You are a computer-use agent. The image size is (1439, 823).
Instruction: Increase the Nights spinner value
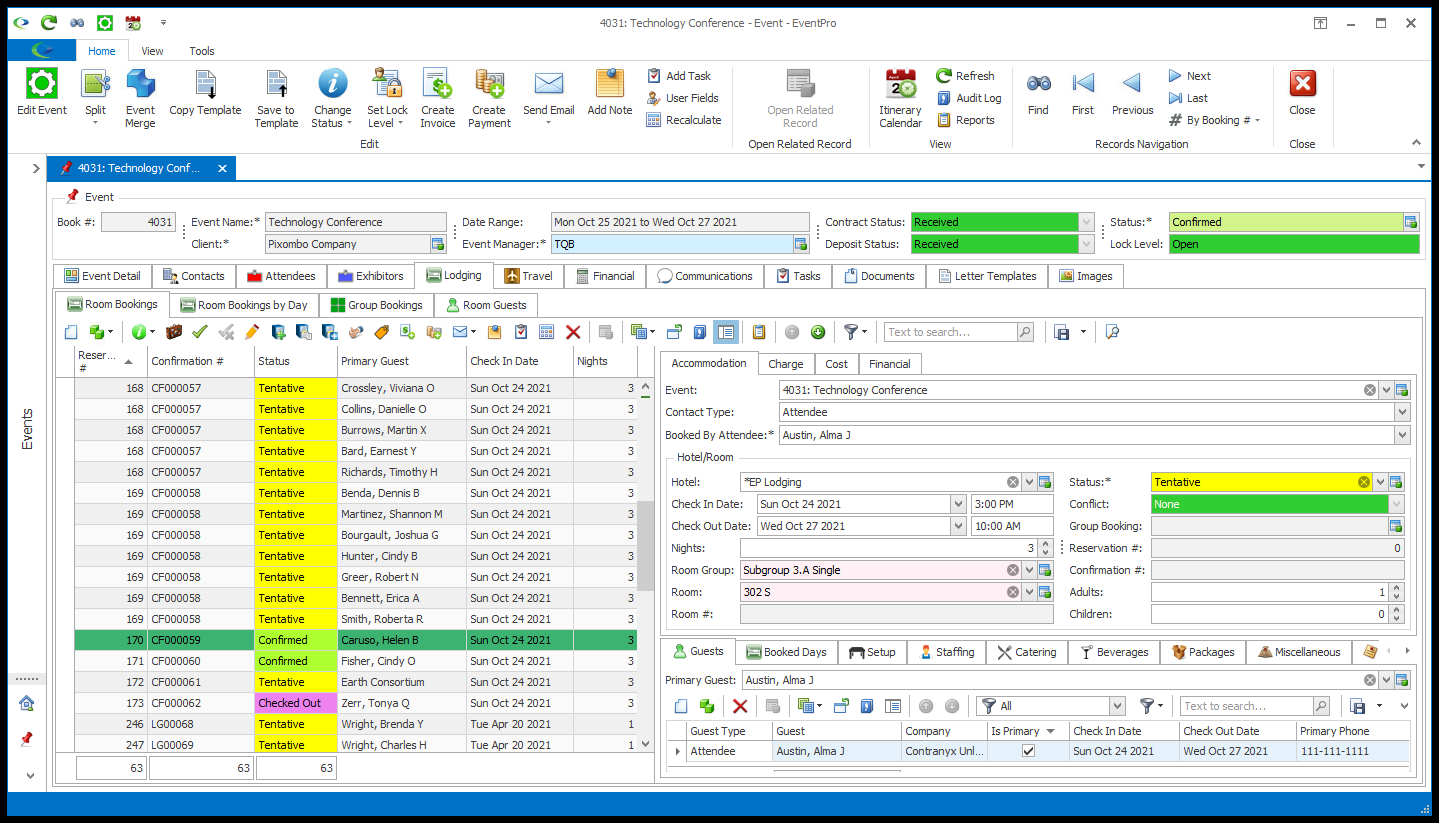pyautogui.click(x=1046, y=544)
